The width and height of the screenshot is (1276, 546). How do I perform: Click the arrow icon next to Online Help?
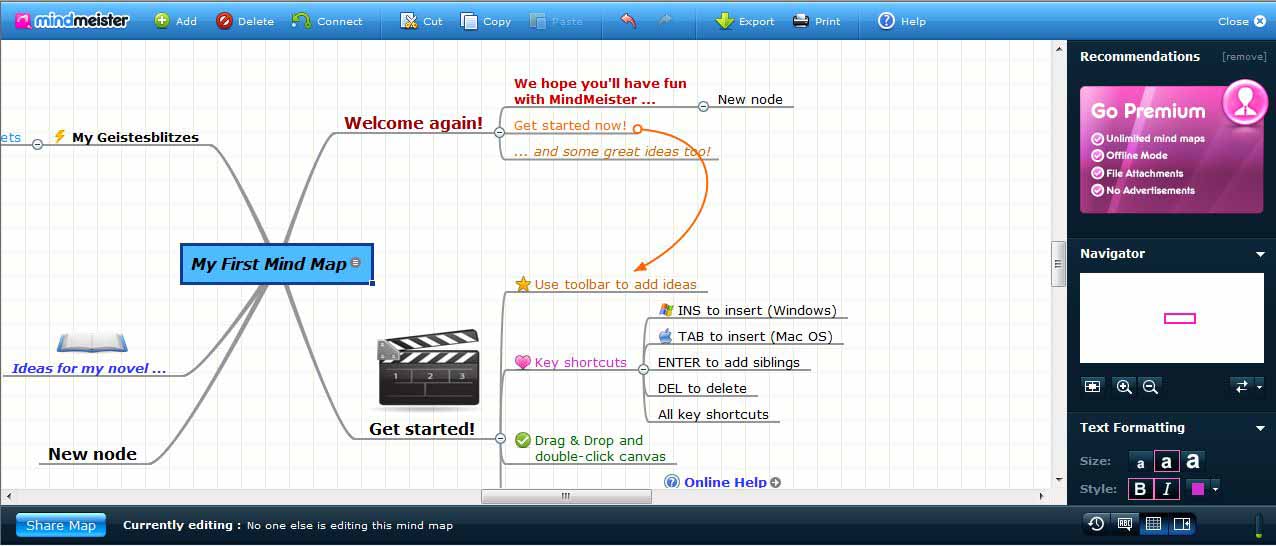click(775, 482)
